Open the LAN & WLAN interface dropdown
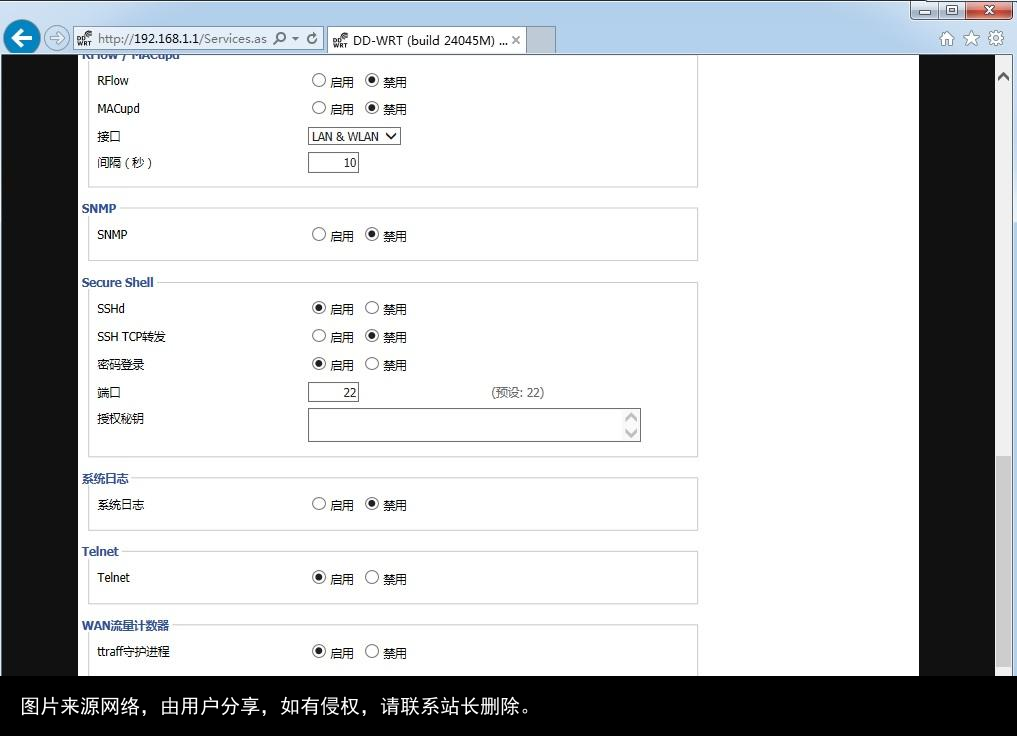This screenshot has width=1017, height=736. tap(354, 135)
